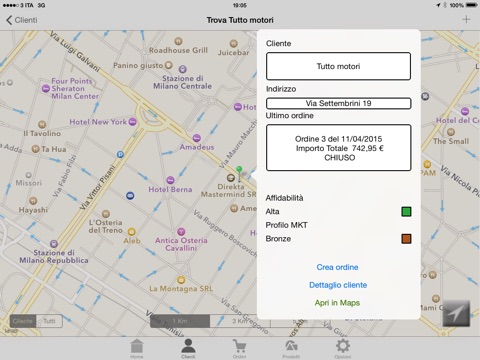The height and width of the screenshot is (360, 480).
Task: Tap the Crea ordine link
Action: [x=337, y=267]
